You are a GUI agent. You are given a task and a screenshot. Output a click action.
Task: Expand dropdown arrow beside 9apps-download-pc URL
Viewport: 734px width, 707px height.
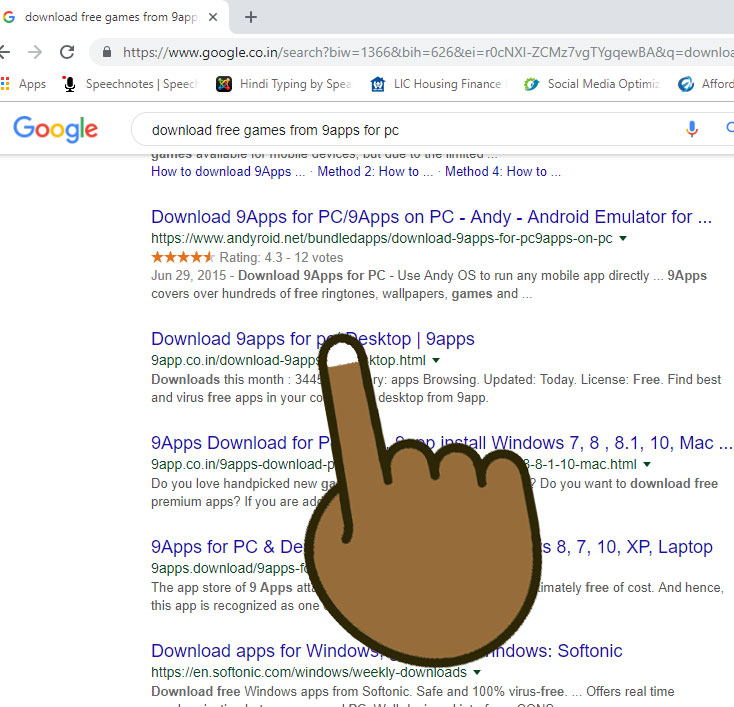click(647, 465)
